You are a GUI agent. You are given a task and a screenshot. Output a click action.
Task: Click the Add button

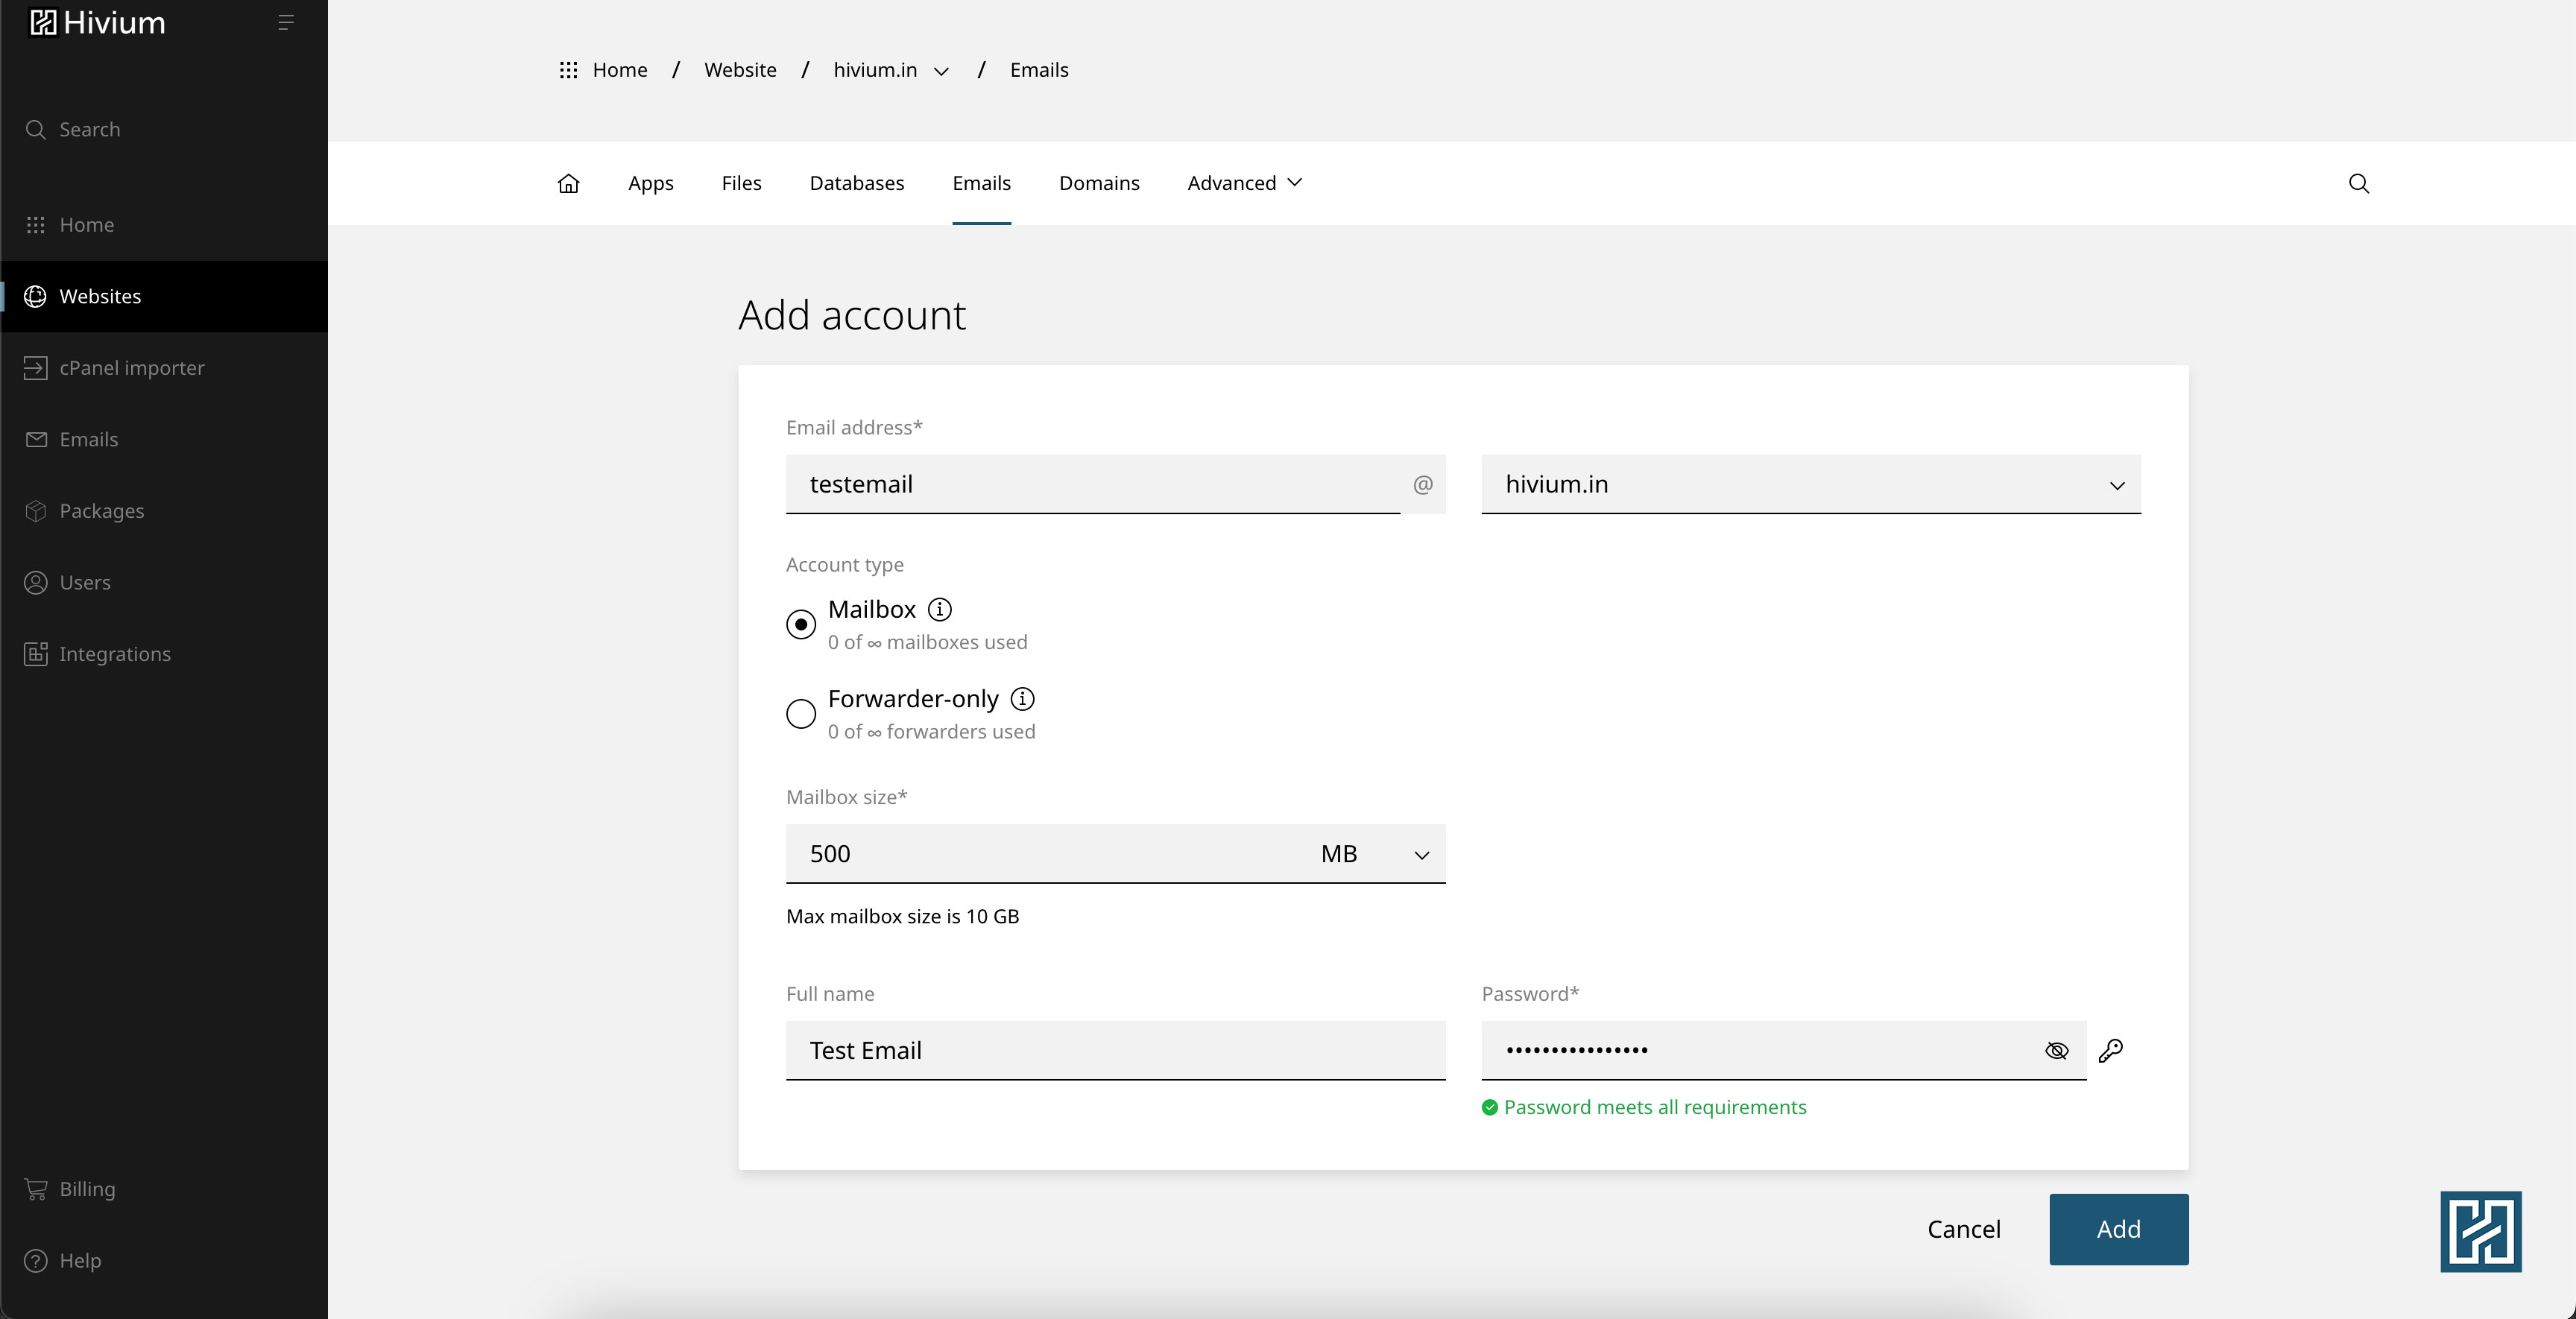click(2117, 1229)
